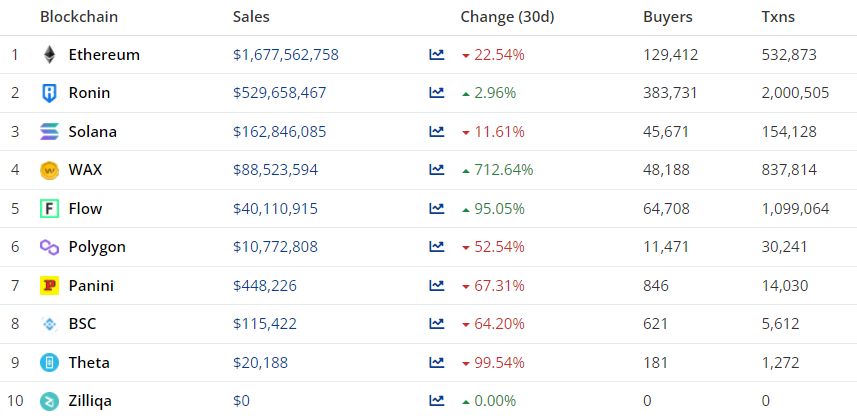Viewport: 857px width, 416px height.
Task: Click the BSC logo icon
Action: coord(49,324)
